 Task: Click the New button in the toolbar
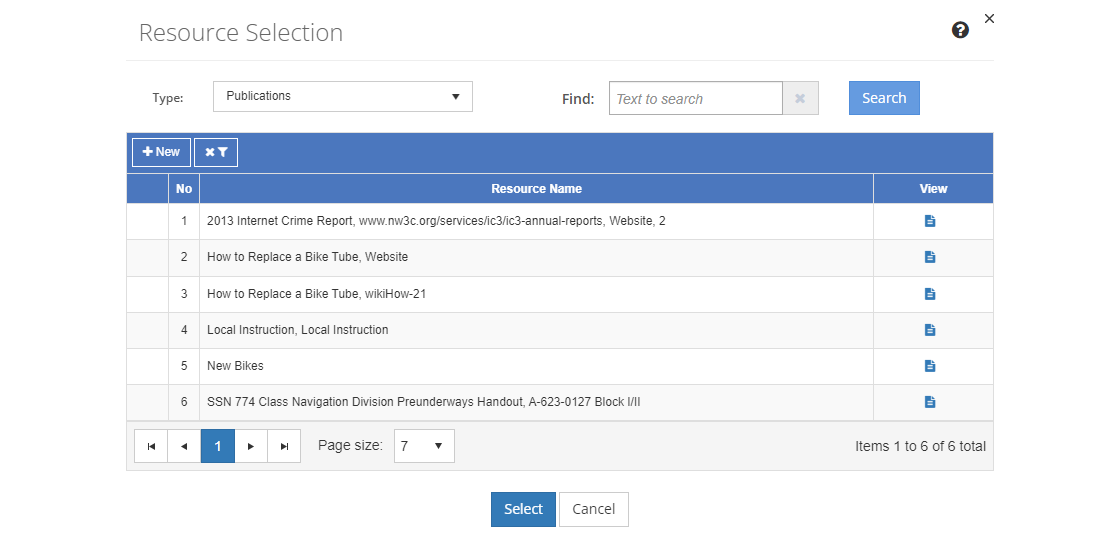(x=161, y=152)
